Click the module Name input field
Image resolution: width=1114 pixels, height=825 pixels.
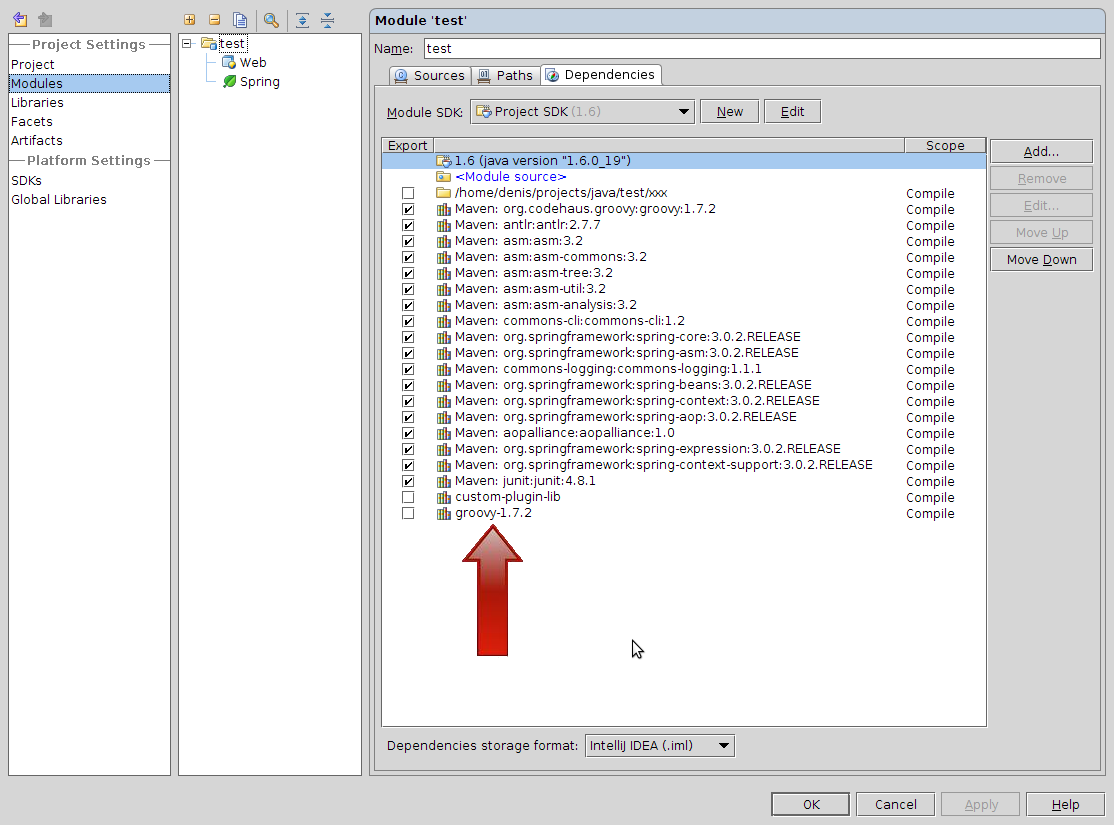point(762,48)
